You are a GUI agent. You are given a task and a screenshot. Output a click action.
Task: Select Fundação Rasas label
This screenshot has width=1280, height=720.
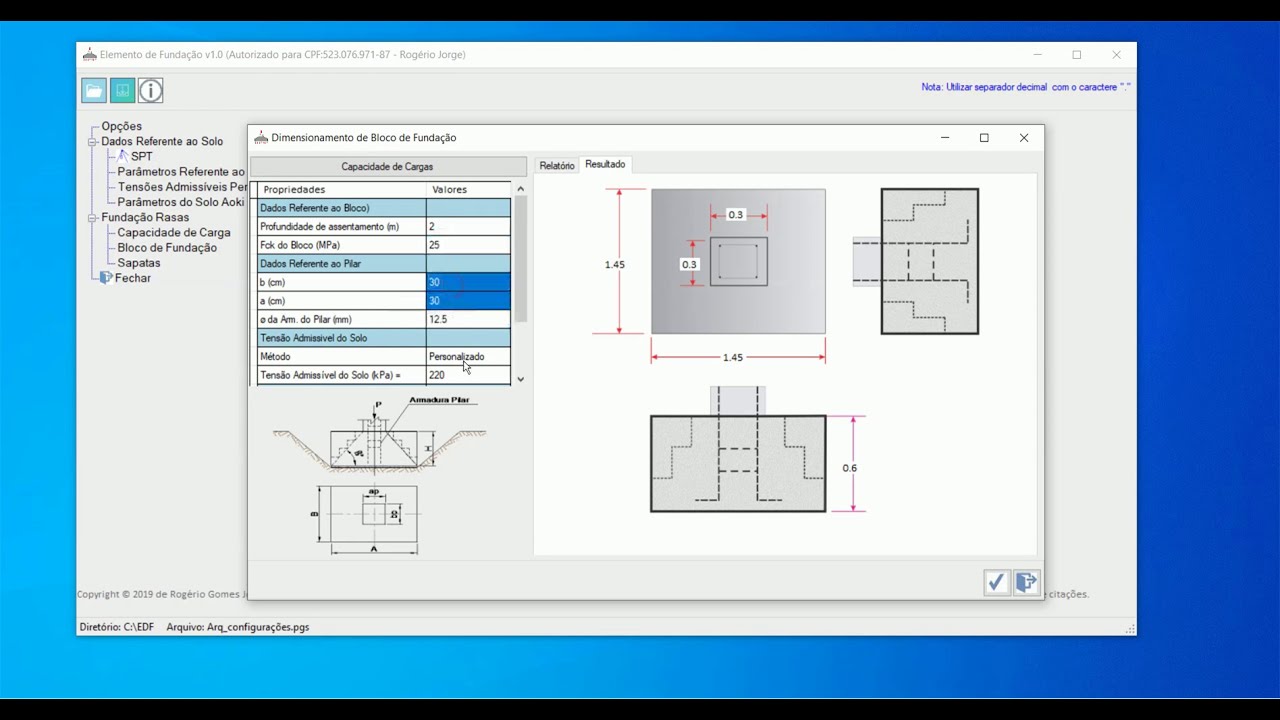coord(145,218)
